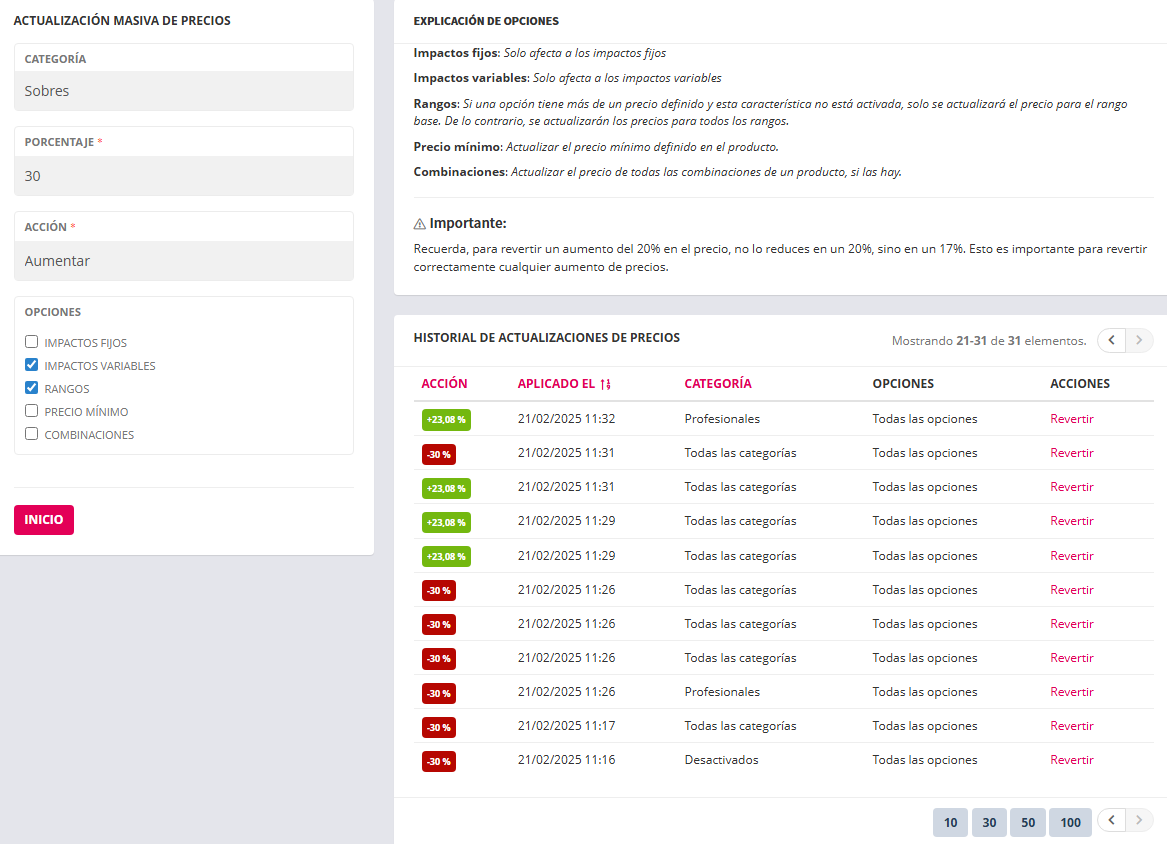
Task: Go to previous page in history header
Action: 1112,341
